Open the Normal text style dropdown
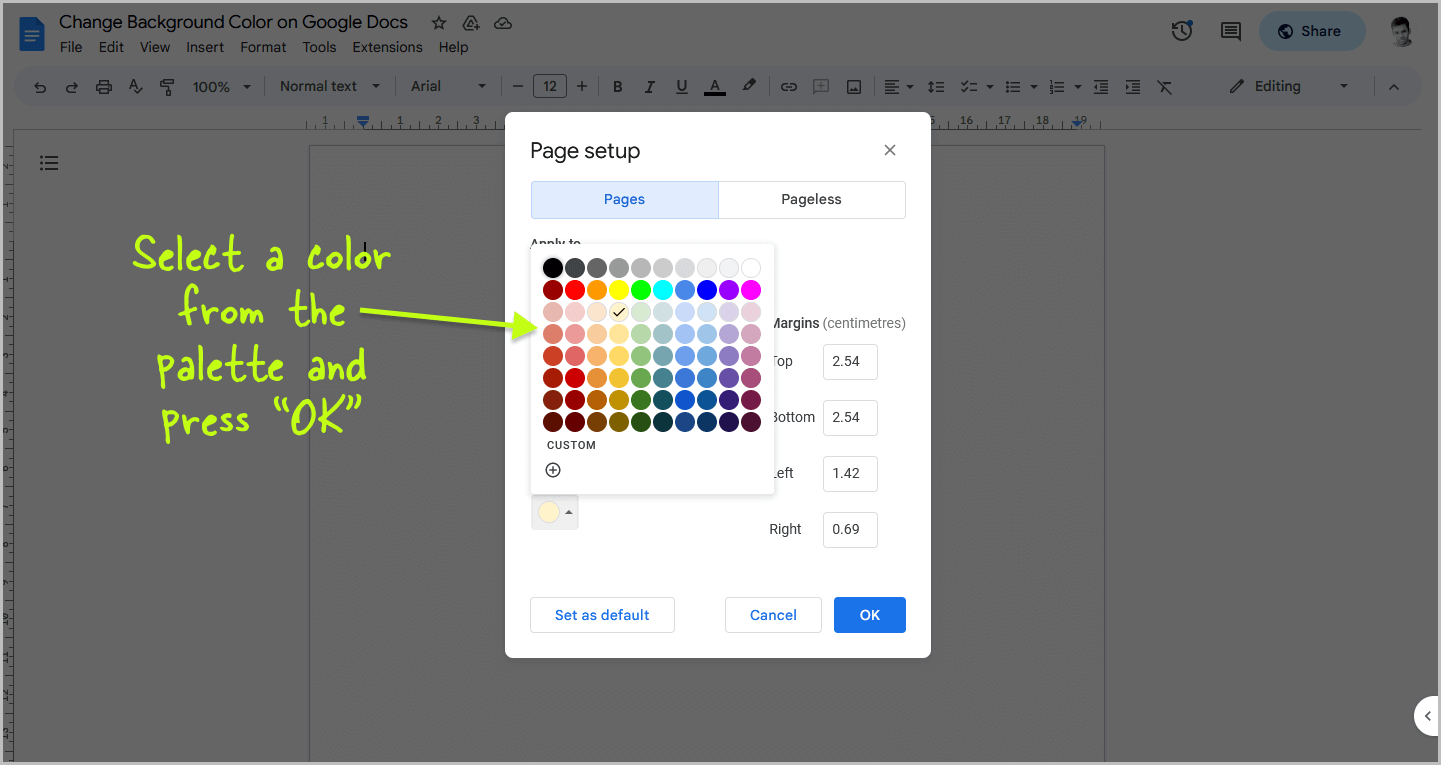Screen dimensions: 1441x765 [x=330, y=87]
